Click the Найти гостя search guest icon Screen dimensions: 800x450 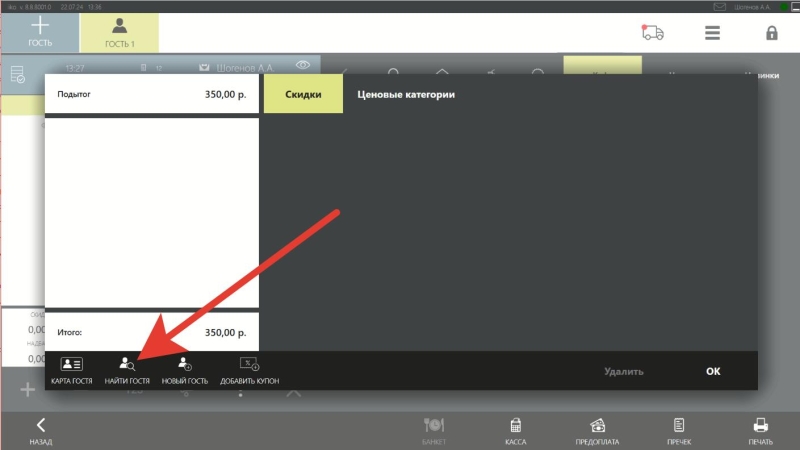coord(127,364)
